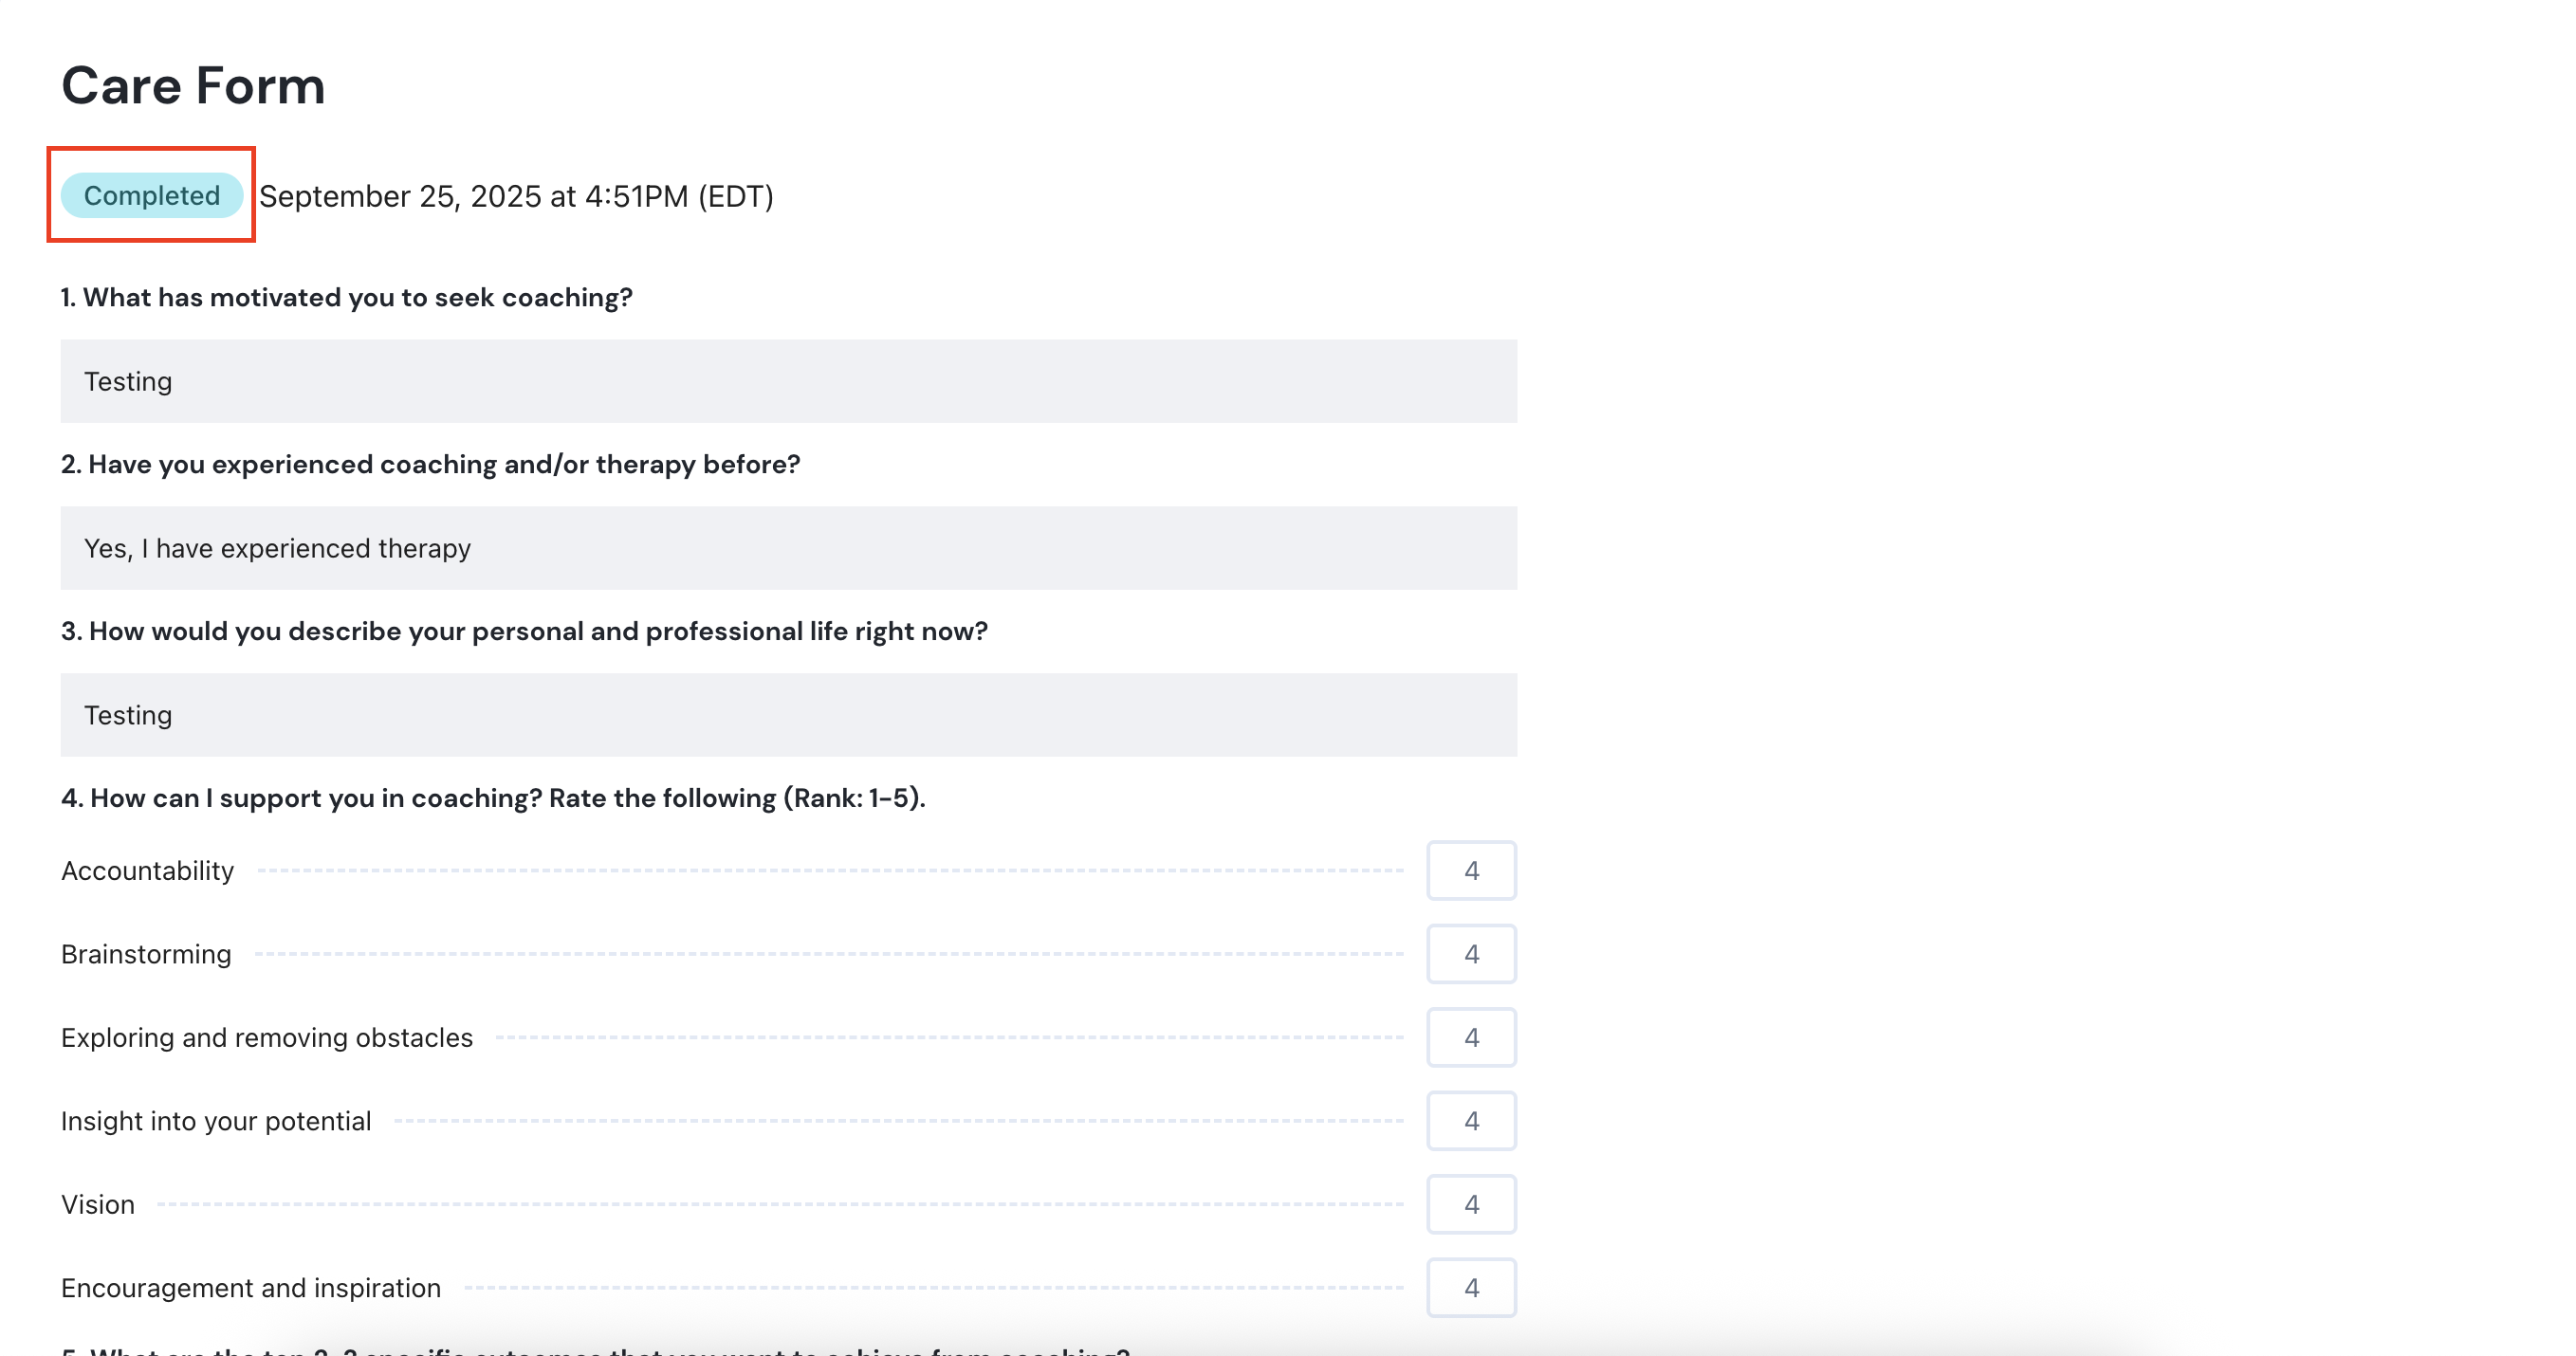The height and width of the screenshot is (1356, 2576).
Task: Click the Encouragement and inspiration label
Action: [251, 1288]
